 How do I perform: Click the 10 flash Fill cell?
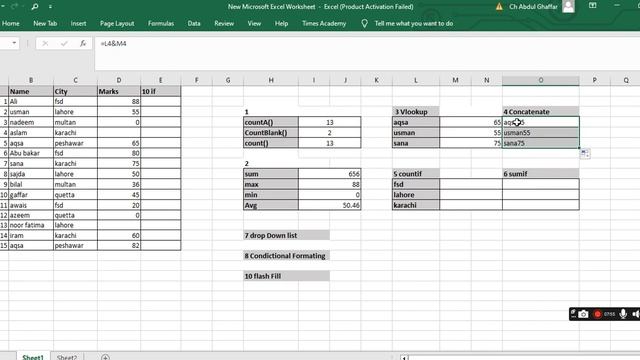[286, 276]
